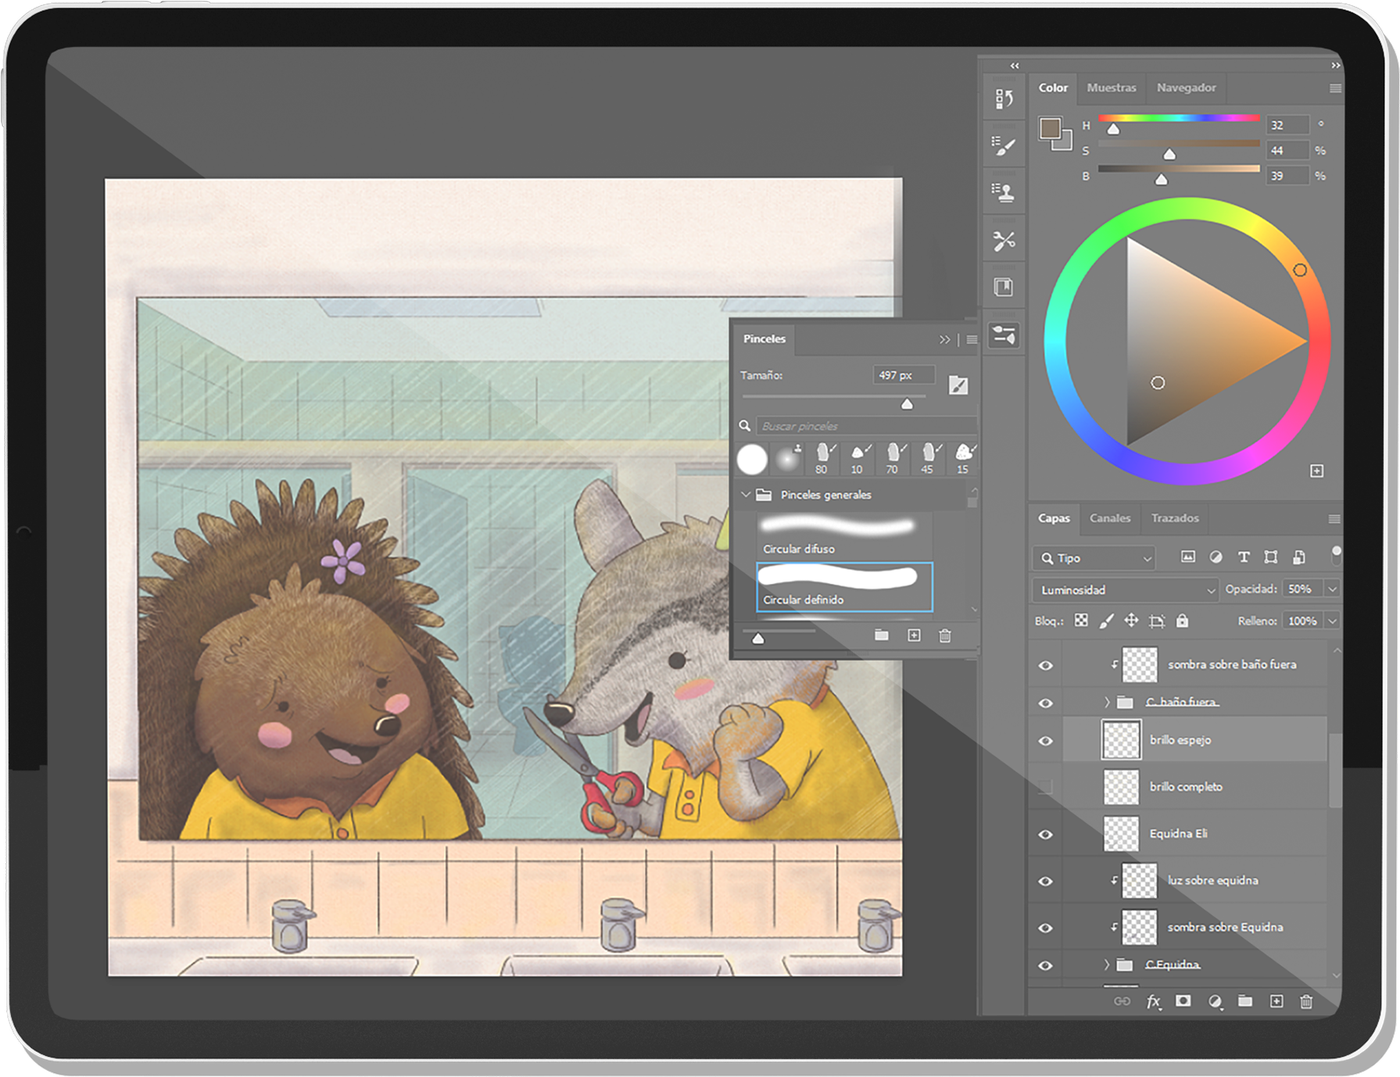The image size is (1400, 1077).
Task: Switch to the Trazados tab
Action: 1175,518
